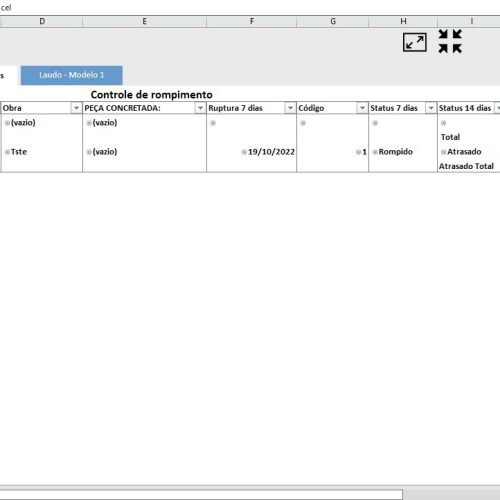Collapse the first (vazio) Obra group
500x500 pixels.
[7, 123]
